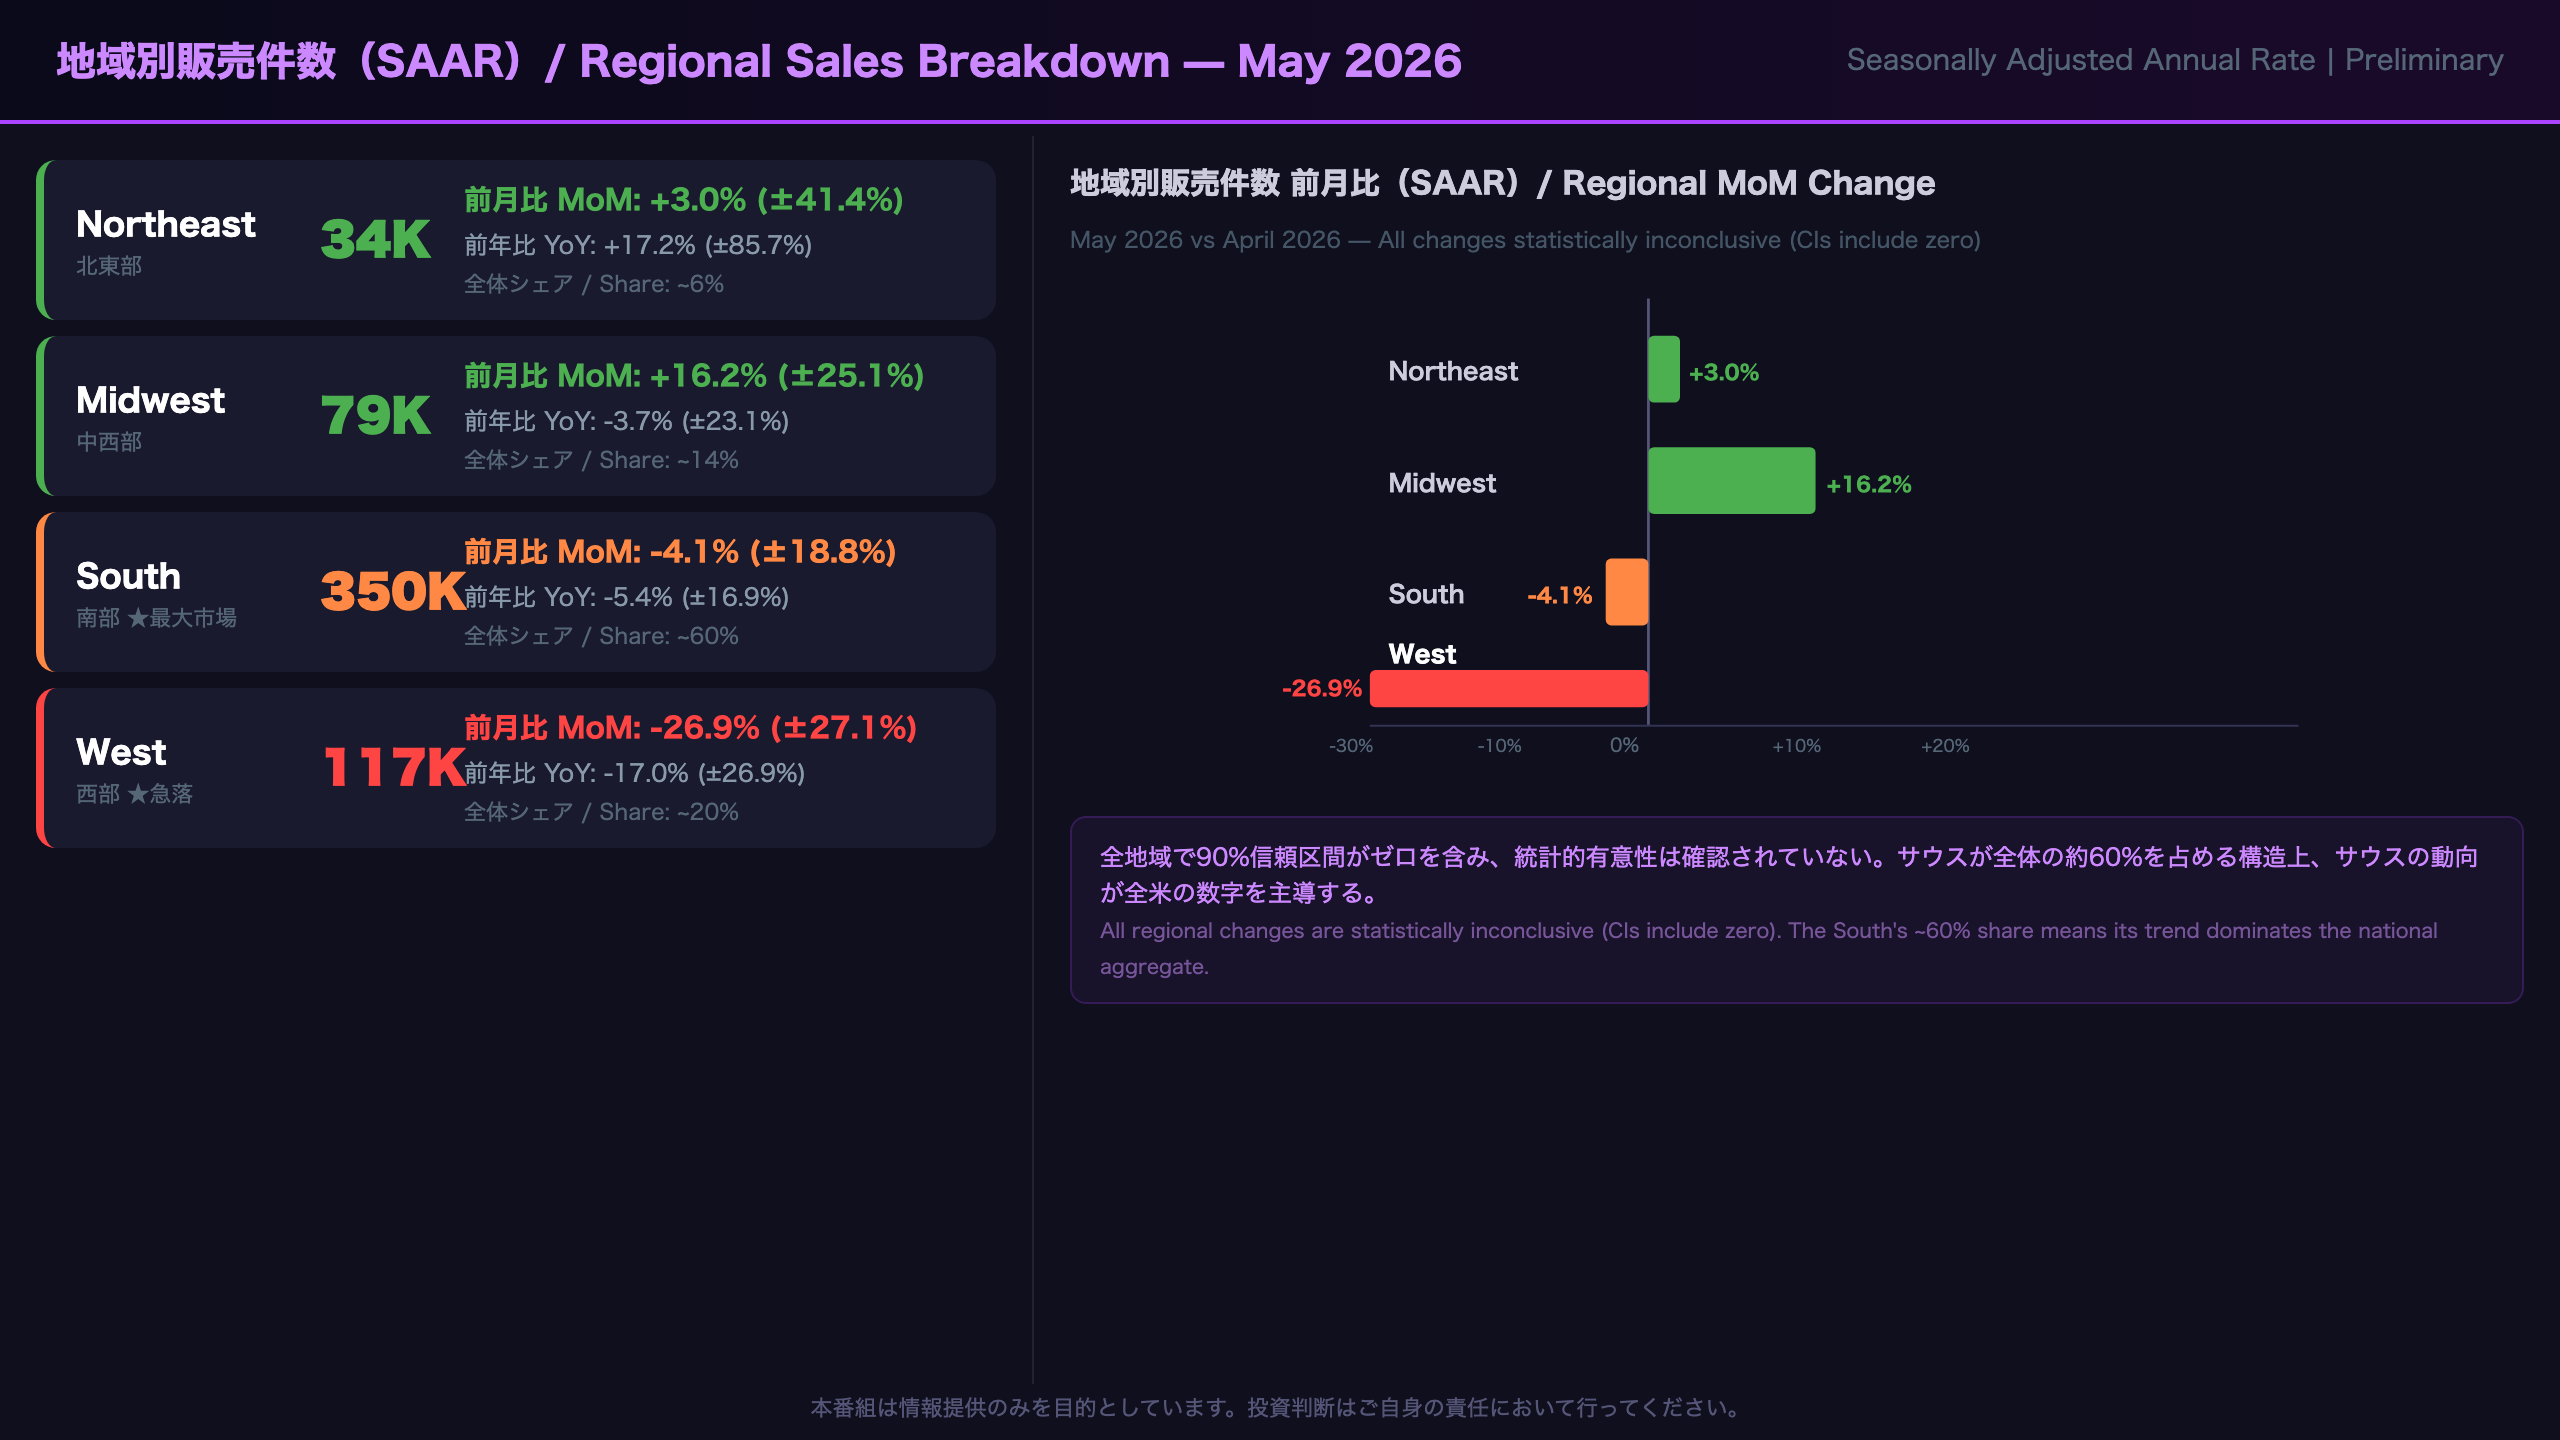Click the Midwest YoY -3.7% line
Viewport: 2560px width, 1440px height.
[627, 421]
